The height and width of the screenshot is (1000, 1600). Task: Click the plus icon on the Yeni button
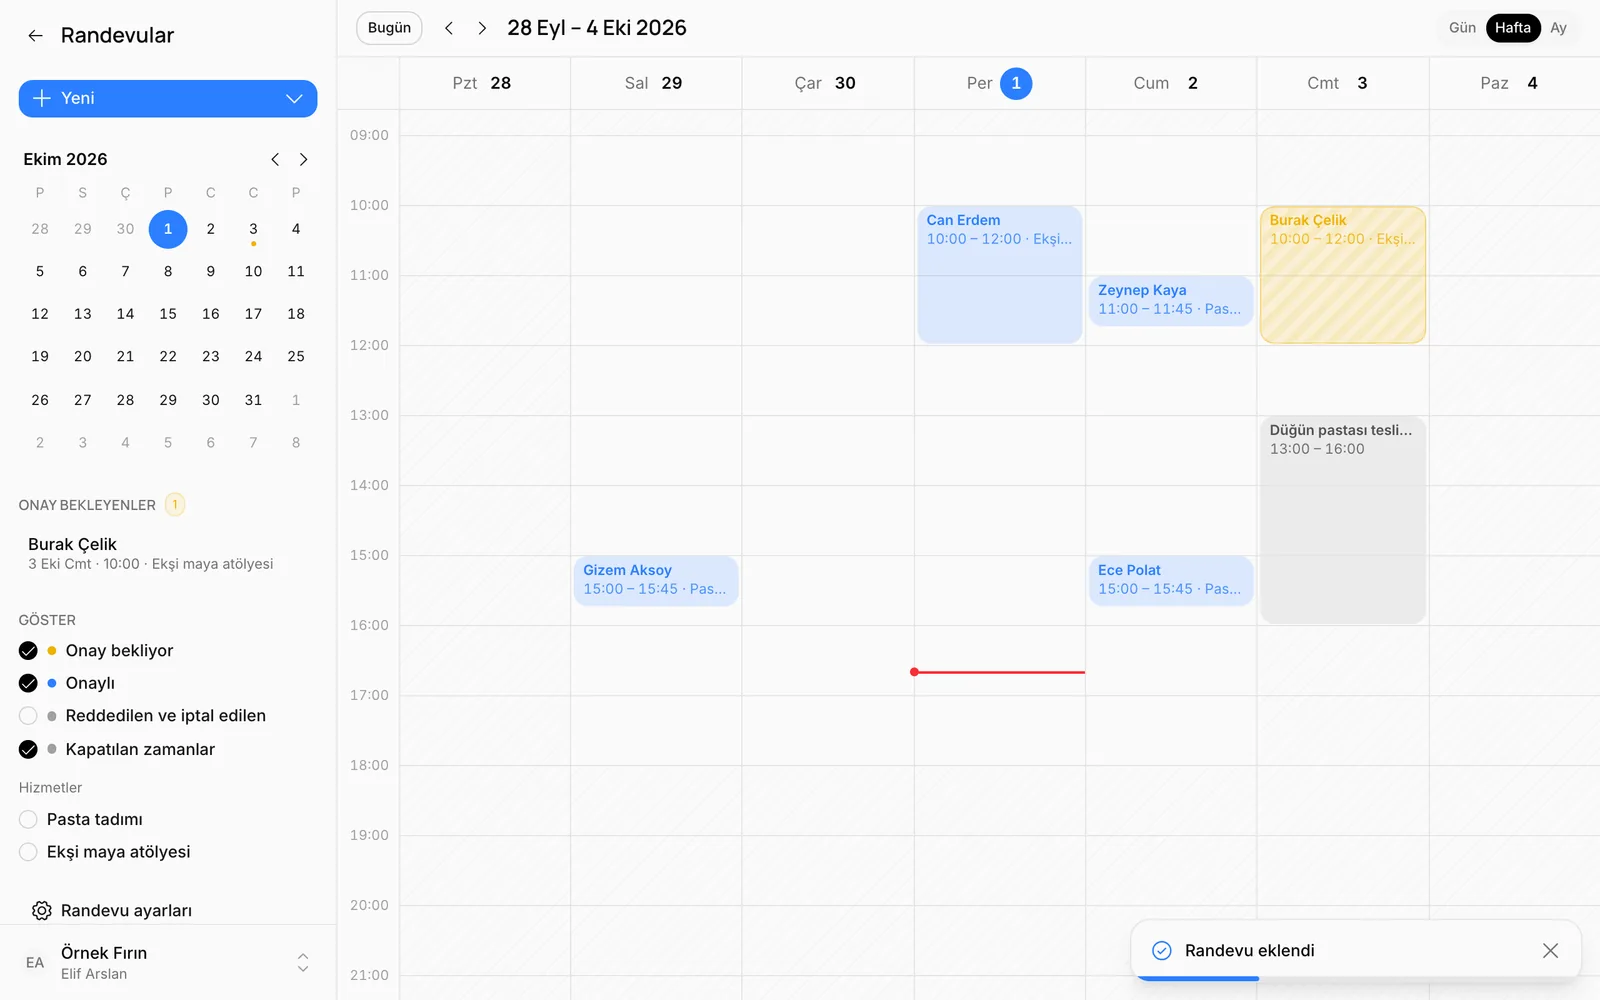tap(42, 98)
